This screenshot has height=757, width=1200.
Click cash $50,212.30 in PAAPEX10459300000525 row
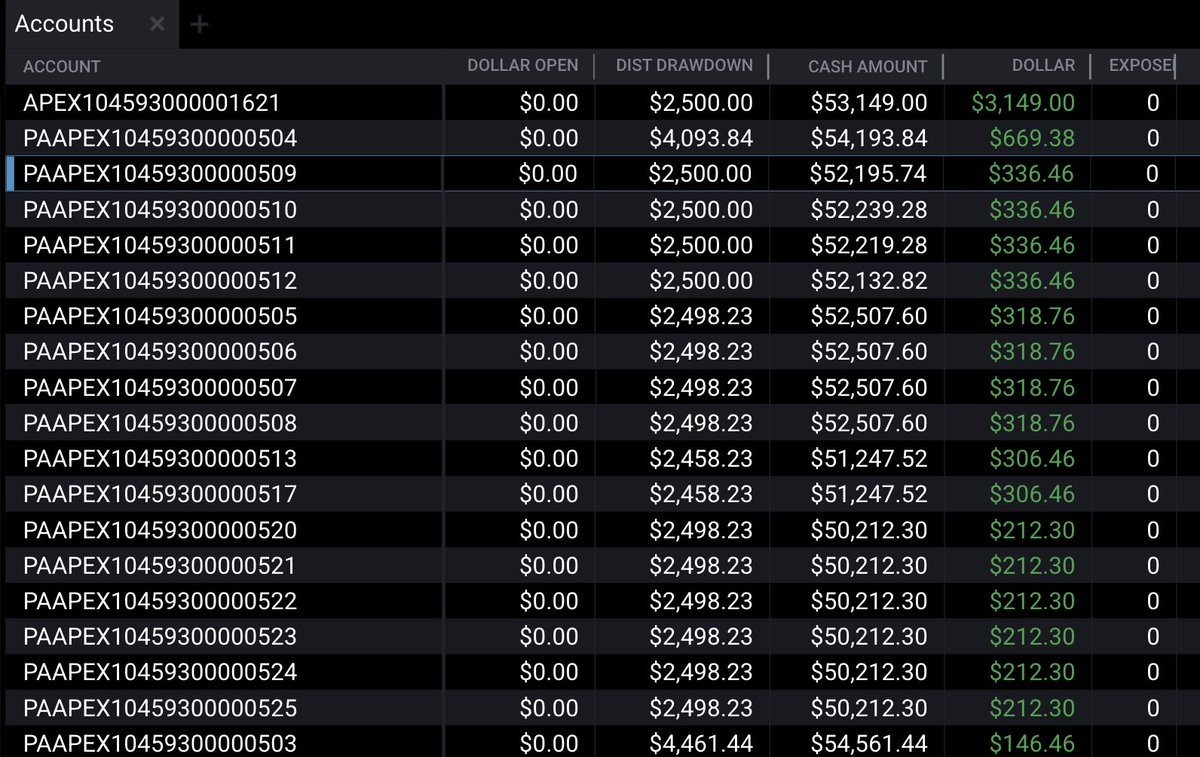(x=869, y=709)
